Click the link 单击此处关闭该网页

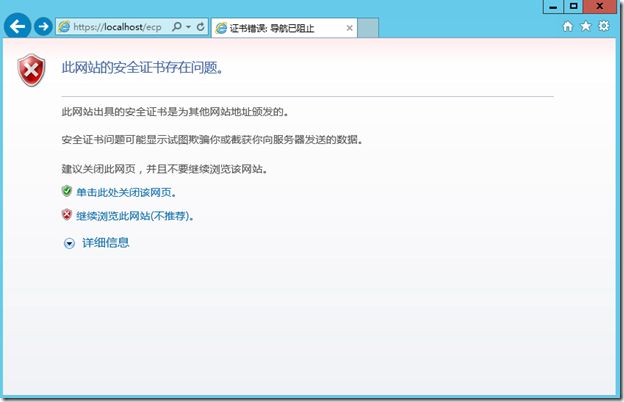pyautogui.click(x=126, y=193)
